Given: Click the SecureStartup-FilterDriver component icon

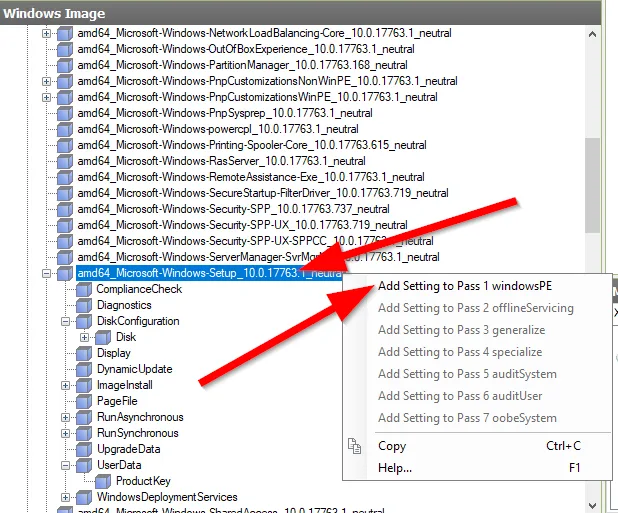Looking at the screenshot, I should click(x=65, y=193).
